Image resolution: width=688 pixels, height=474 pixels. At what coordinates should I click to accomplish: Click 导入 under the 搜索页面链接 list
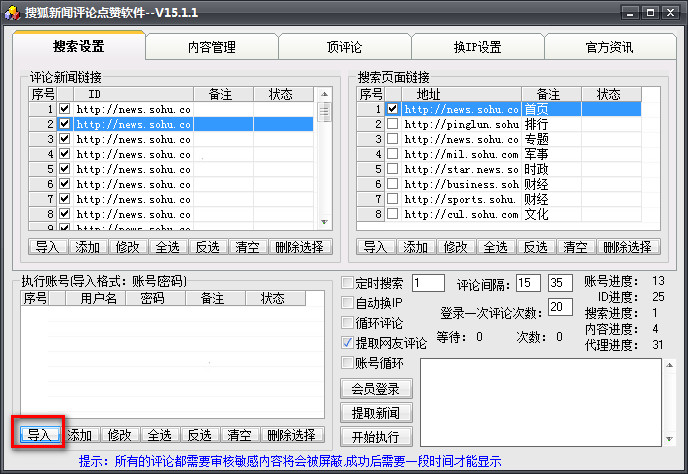[376, 247]
